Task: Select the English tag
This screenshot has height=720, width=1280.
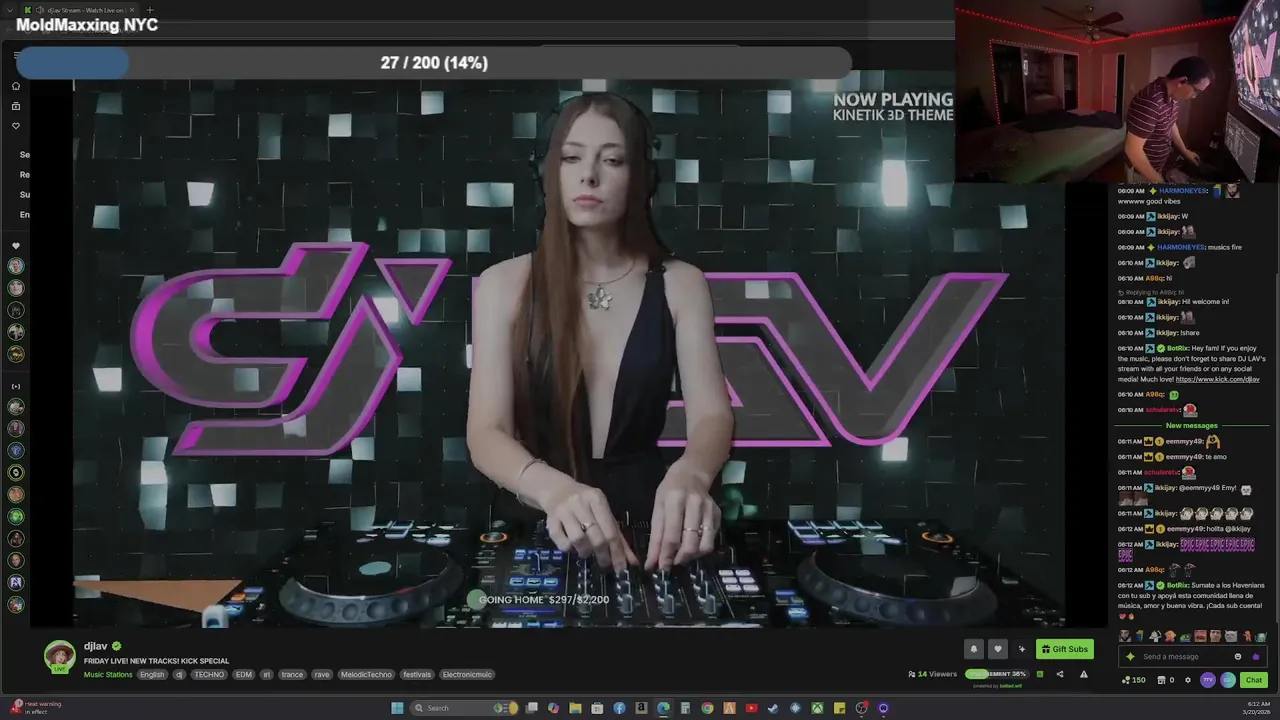Action: click(152, 675)
